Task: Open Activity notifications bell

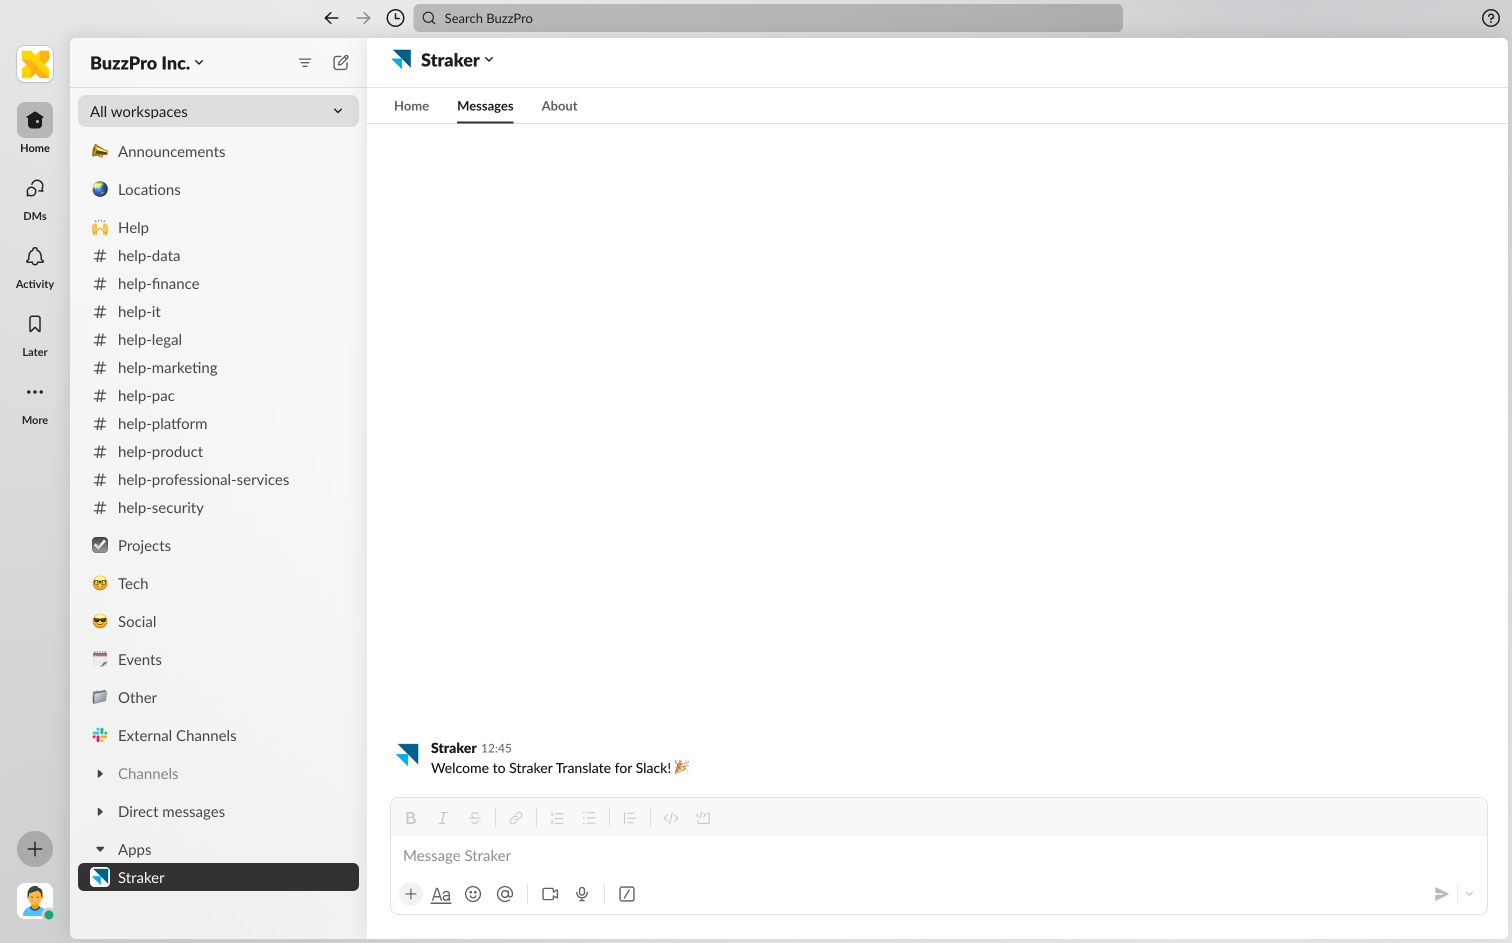Action: (x=35, y=266)
